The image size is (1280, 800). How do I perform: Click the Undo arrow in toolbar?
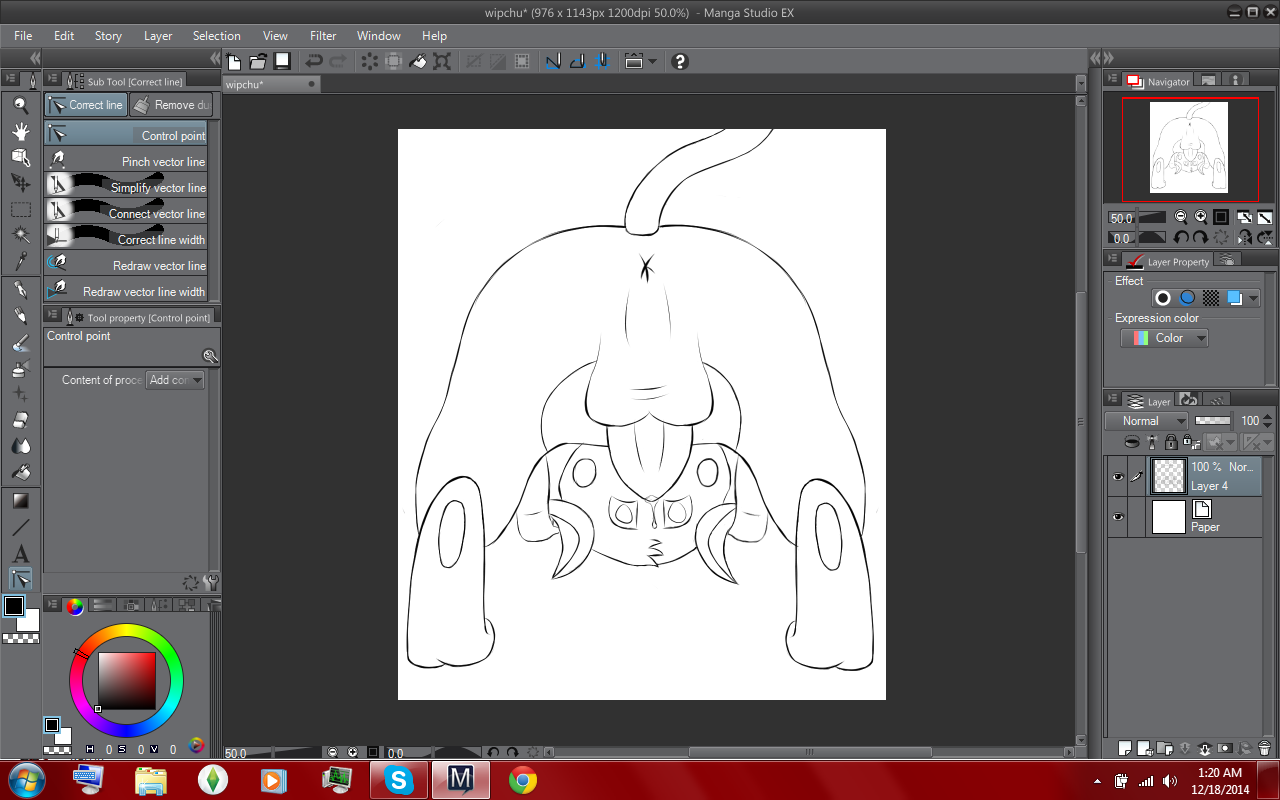314,61
